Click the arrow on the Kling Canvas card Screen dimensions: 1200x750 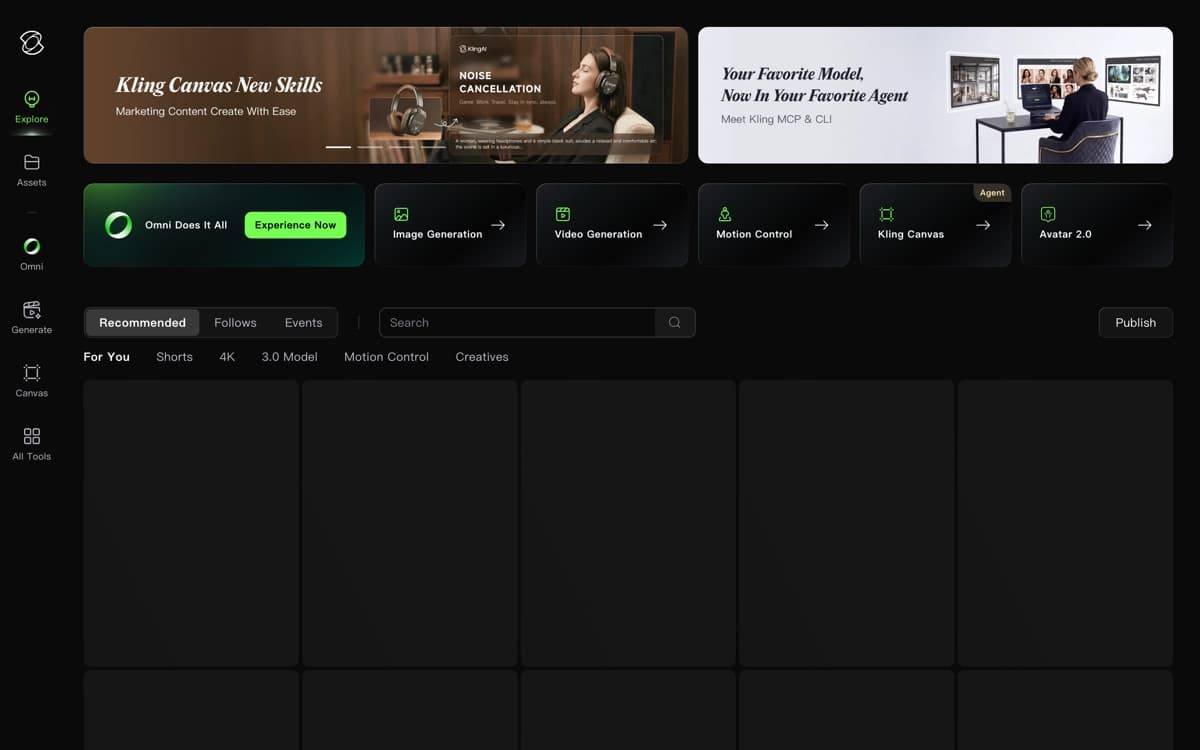(983, 225)
